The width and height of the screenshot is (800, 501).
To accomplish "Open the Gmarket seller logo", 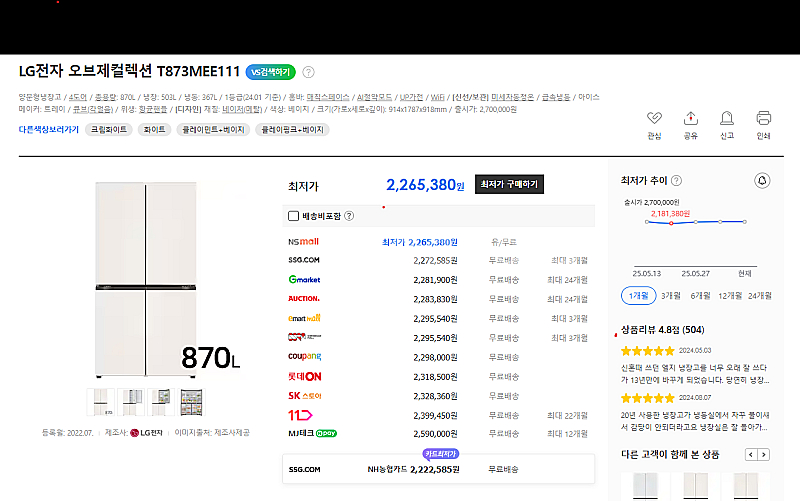I will pos(304,280).
